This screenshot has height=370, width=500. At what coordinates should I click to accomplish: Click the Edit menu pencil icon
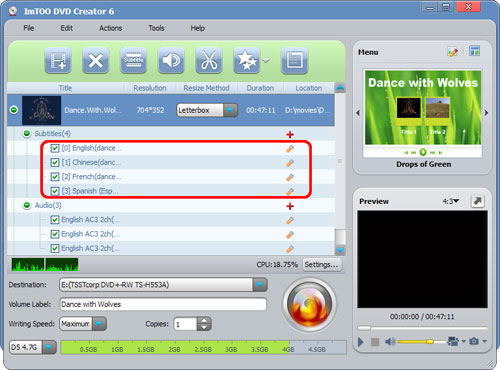tap(453, 52)
